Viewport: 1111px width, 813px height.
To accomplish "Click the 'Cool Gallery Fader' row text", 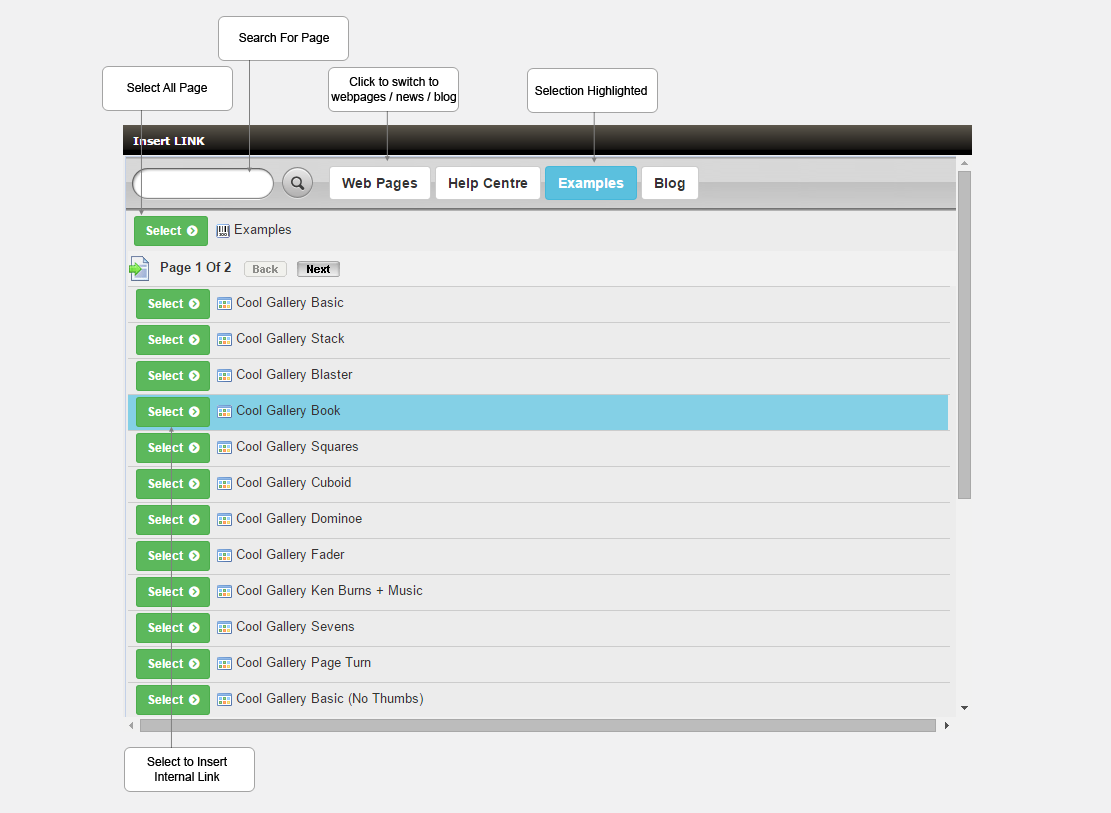I will (x=291, y=555).
